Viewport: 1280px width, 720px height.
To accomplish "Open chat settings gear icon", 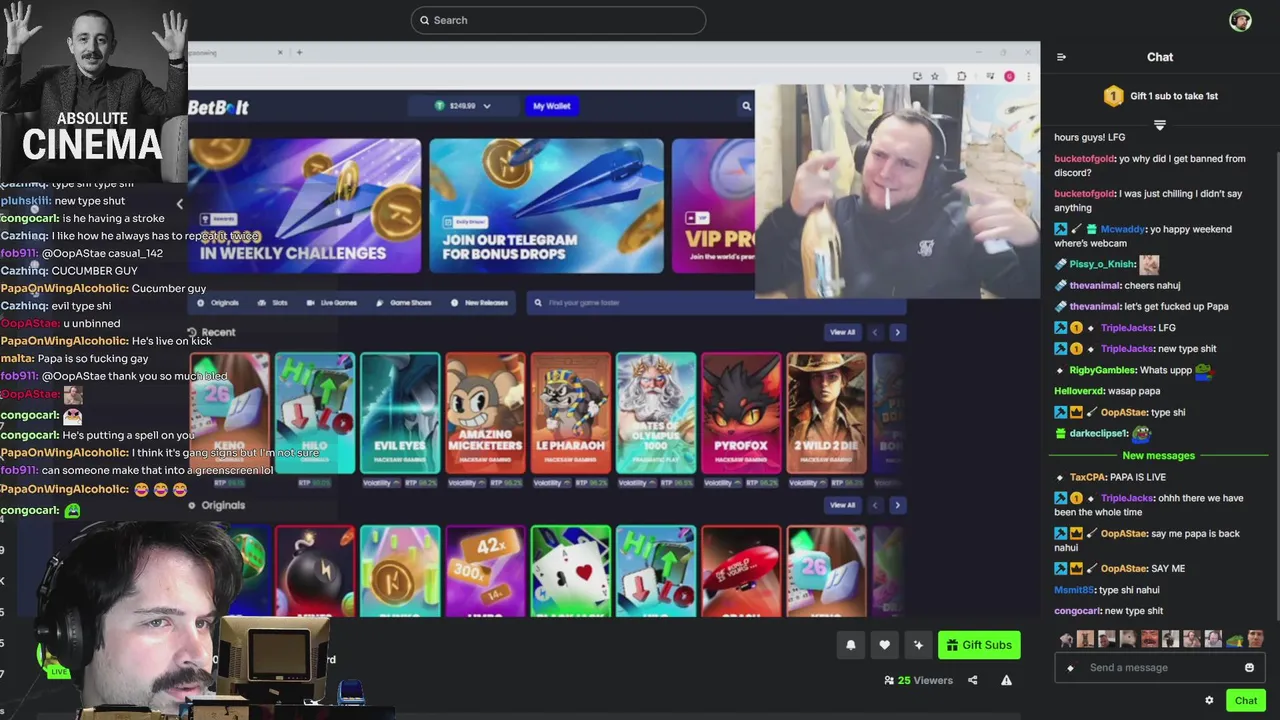I will pyautogui.click(x=1209, y=700).
